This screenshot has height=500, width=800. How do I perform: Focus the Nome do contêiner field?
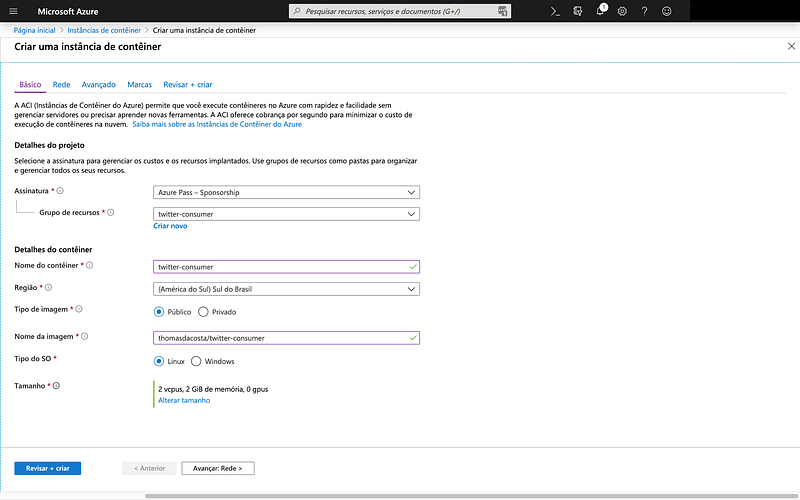286,267
